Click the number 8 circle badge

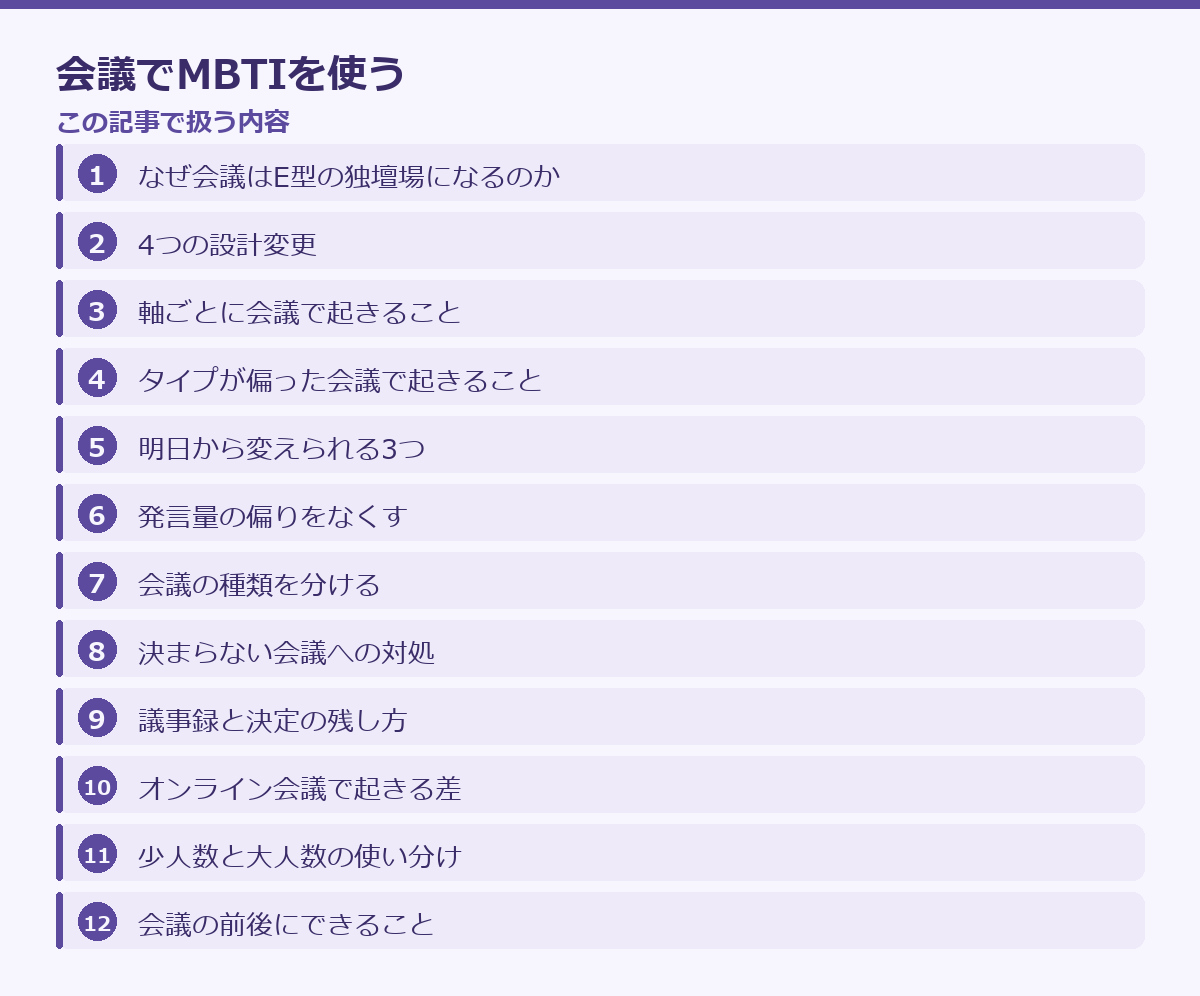click(x=97, y=651)
